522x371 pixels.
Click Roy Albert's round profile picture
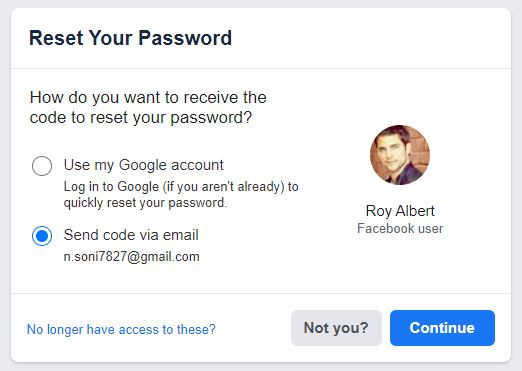(x=400, y=155)
